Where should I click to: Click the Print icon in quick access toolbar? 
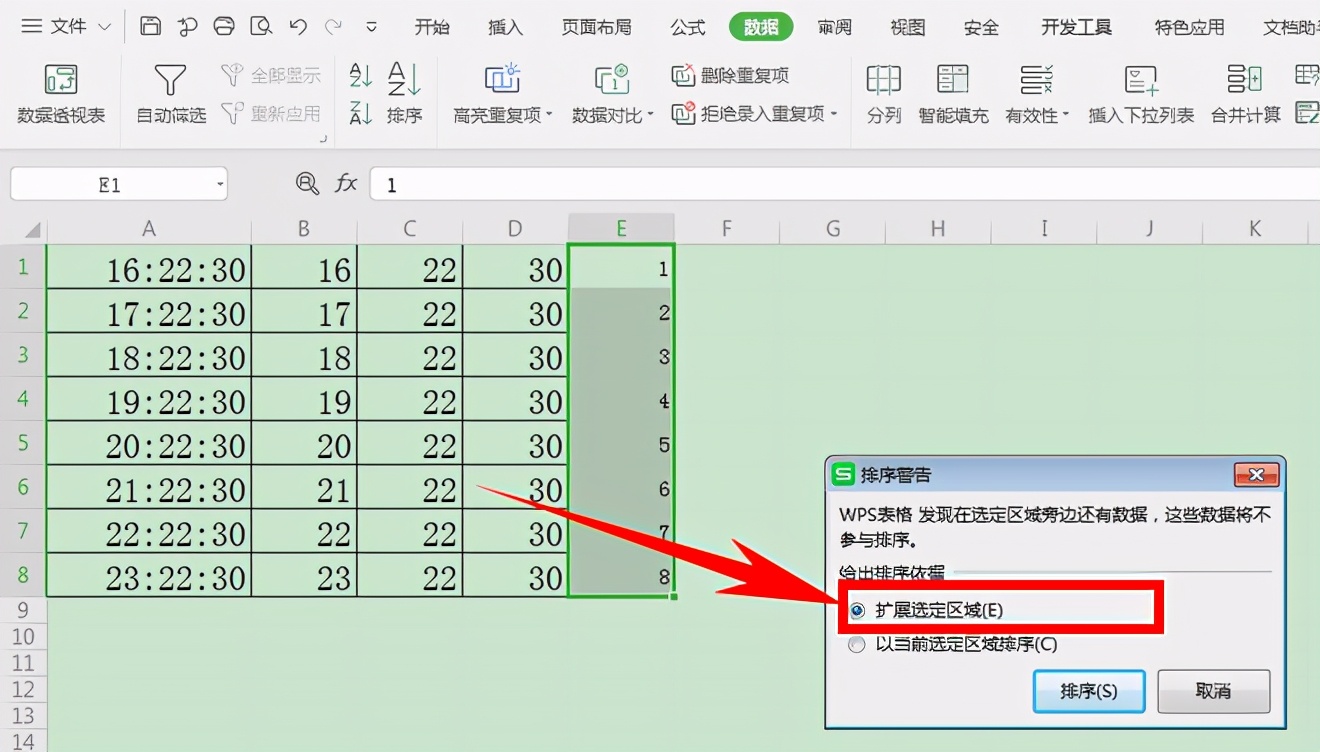(224, 27)
